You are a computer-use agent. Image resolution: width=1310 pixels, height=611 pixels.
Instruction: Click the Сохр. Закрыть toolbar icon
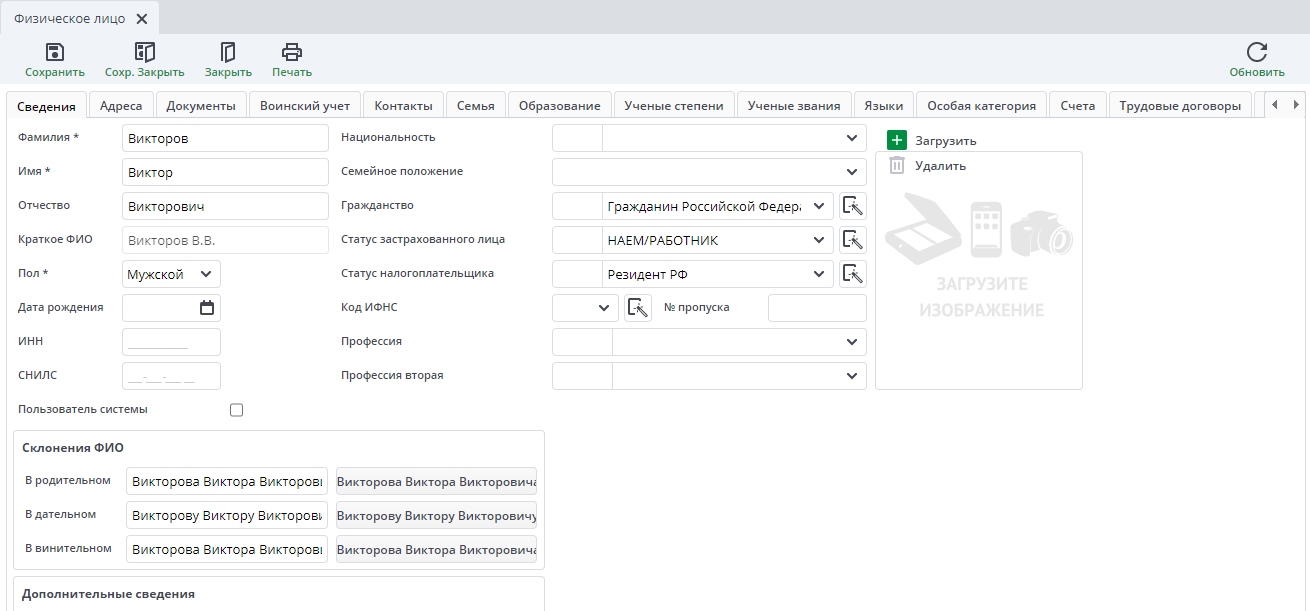pyautogui.click(x=145, y=53)
